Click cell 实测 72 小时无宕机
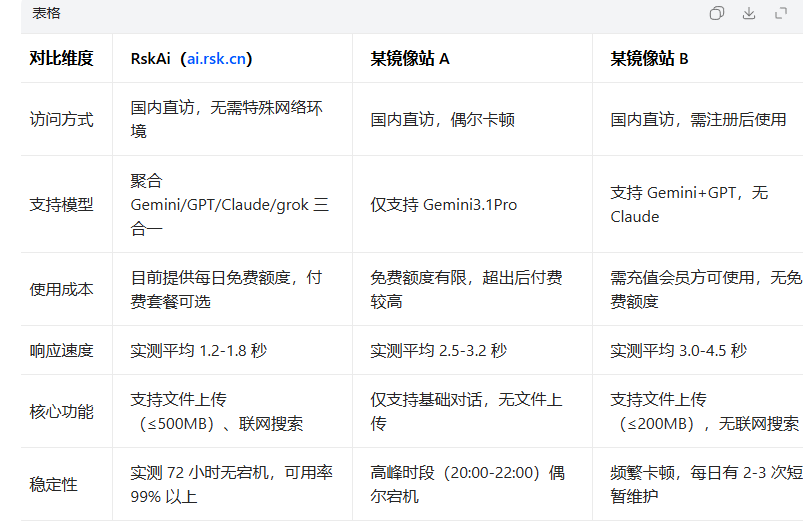The image size is (803, 521). [231, 485]
